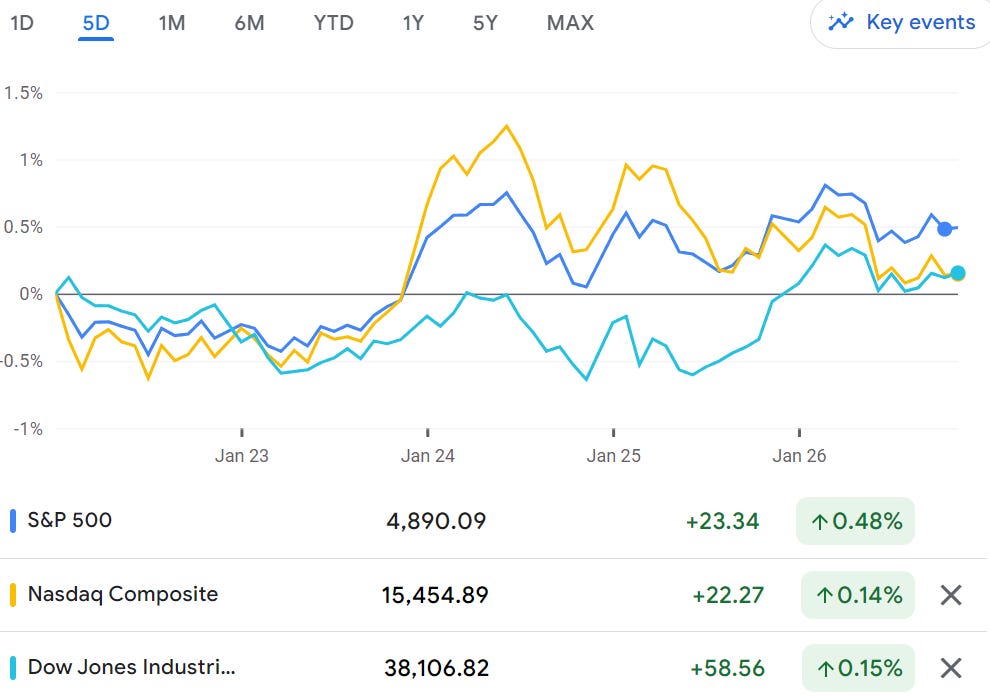Click the Jan 26 date label on axis

(799, 456)
